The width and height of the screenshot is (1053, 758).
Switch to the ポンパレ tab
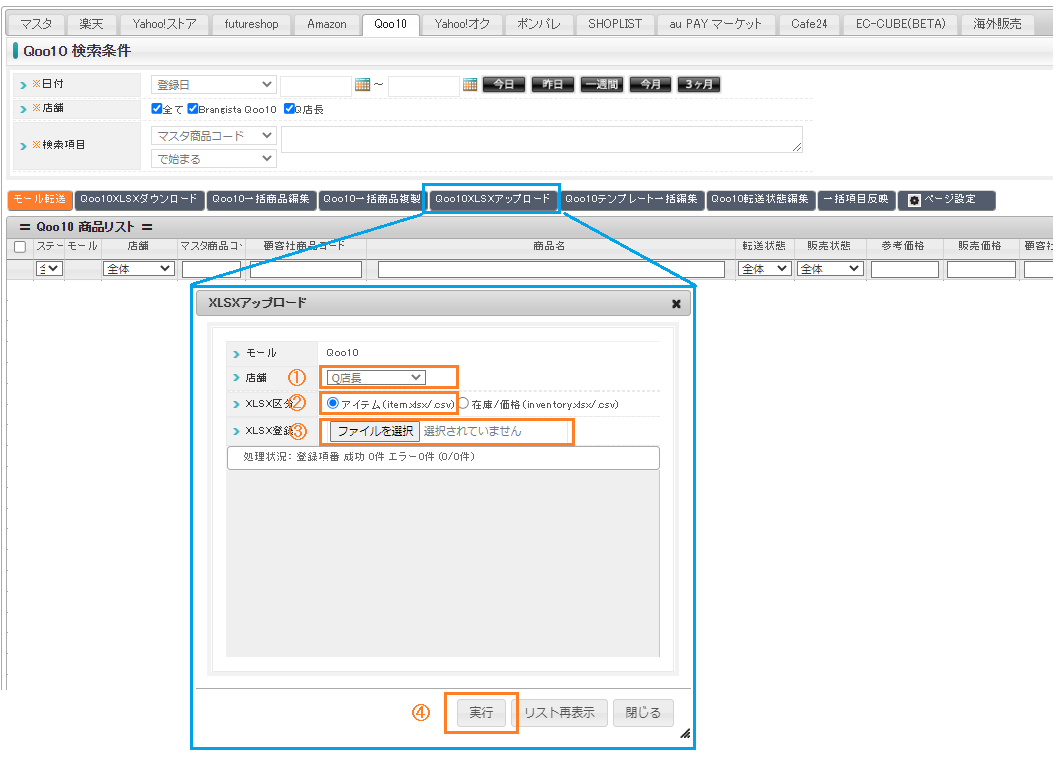click(539, 24)
